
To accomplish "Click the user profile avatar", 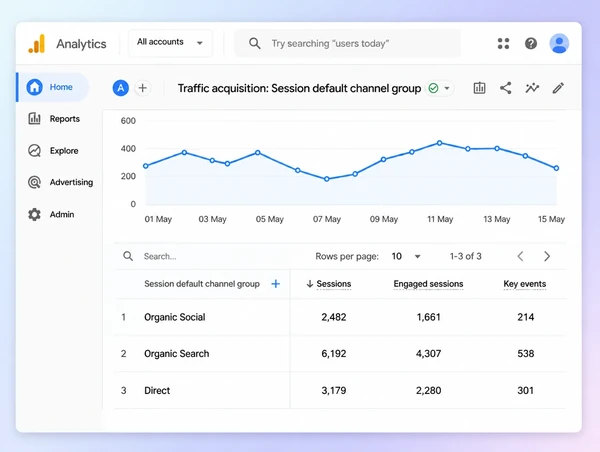I will point(559,43).
